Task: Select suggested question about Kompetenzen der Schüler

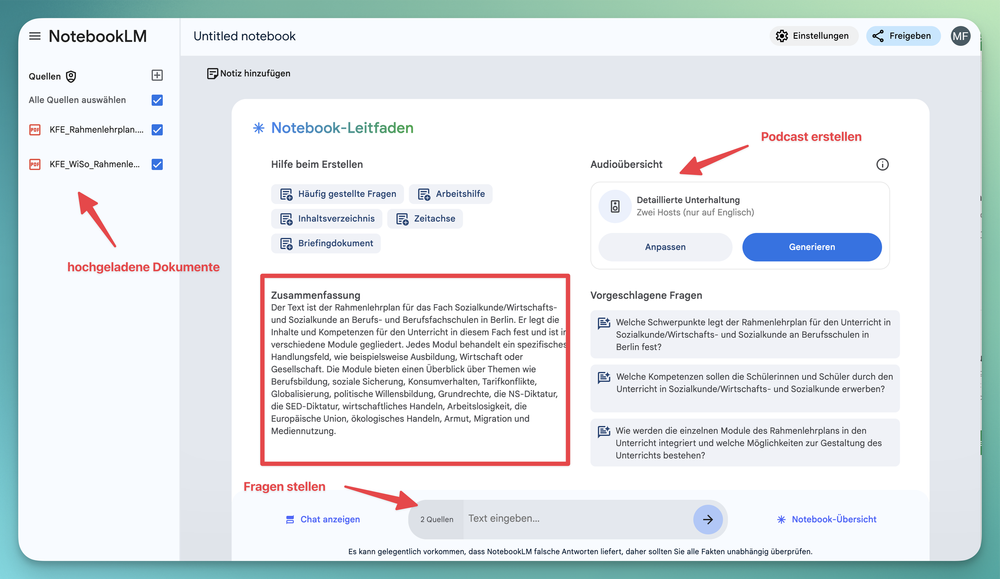Action: (x=745, y=388)
